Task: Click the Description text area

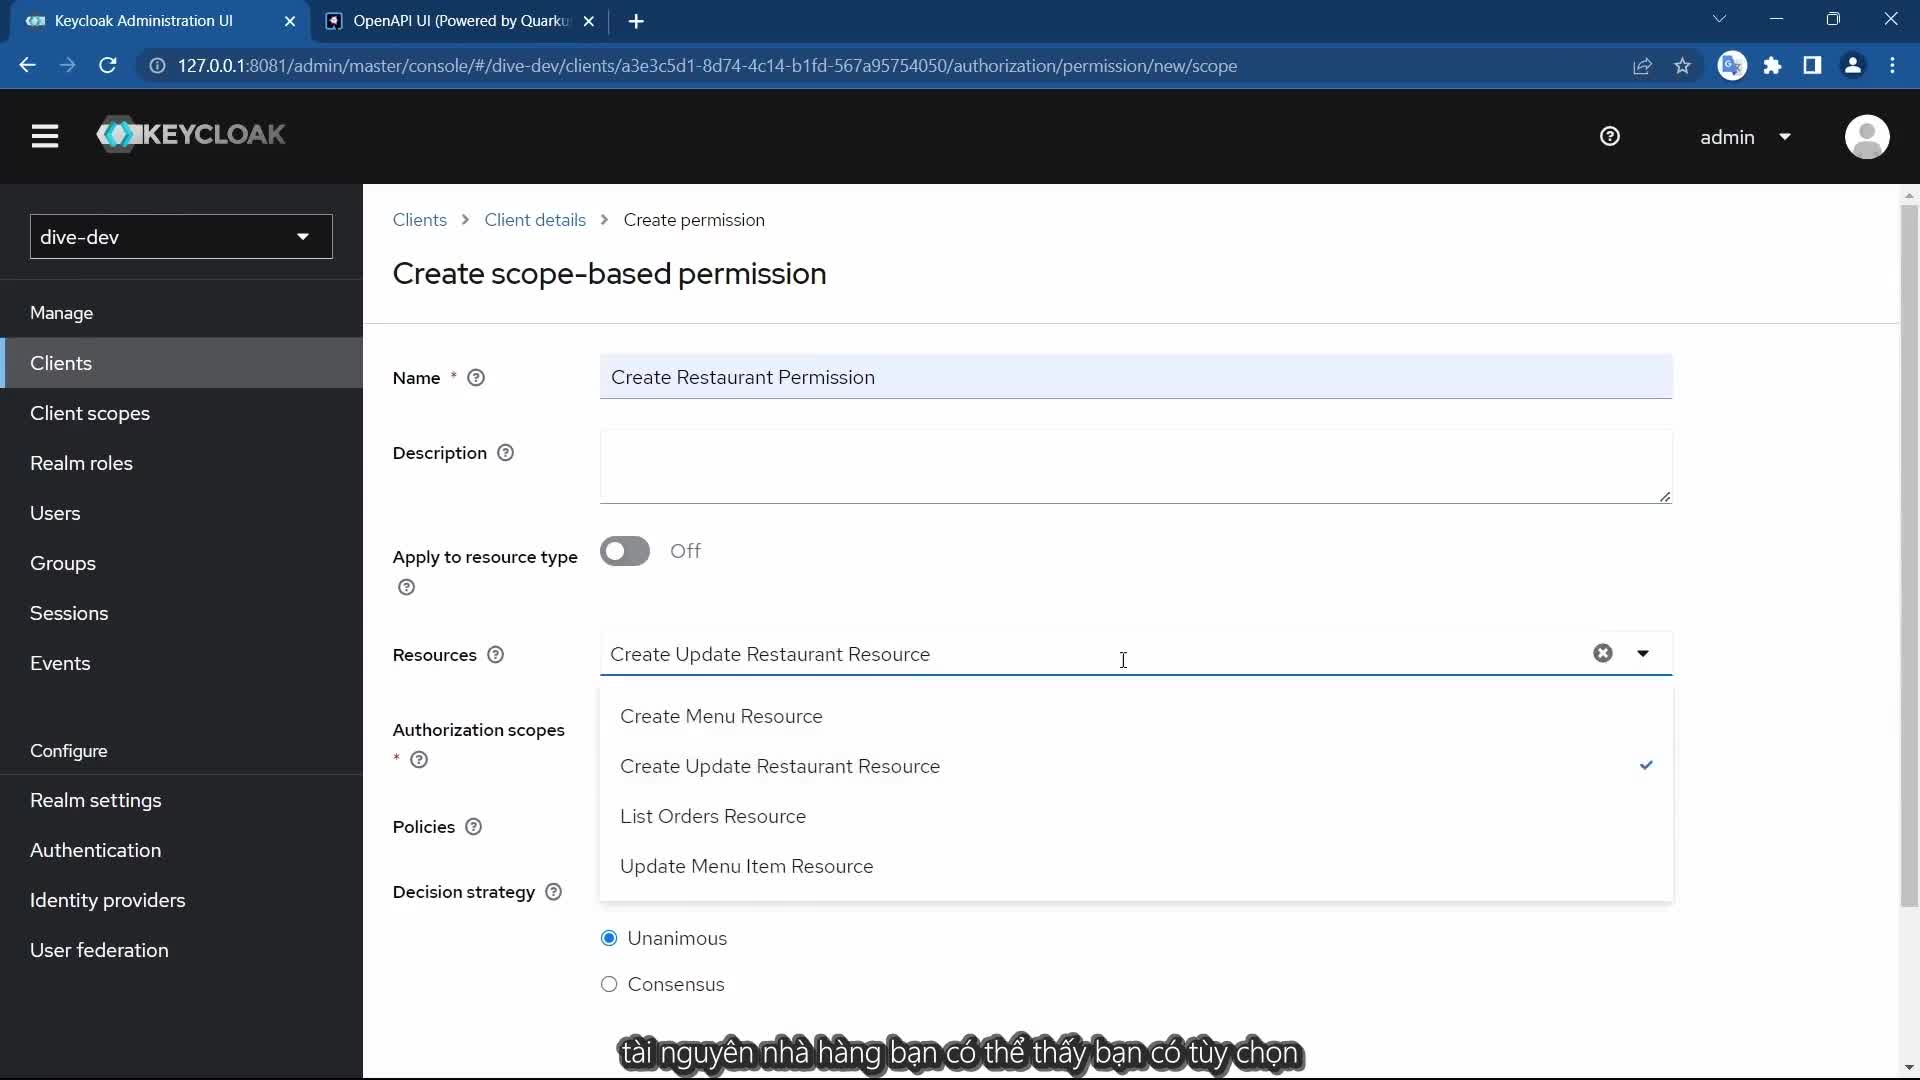Action: (x=1135, y=466)
